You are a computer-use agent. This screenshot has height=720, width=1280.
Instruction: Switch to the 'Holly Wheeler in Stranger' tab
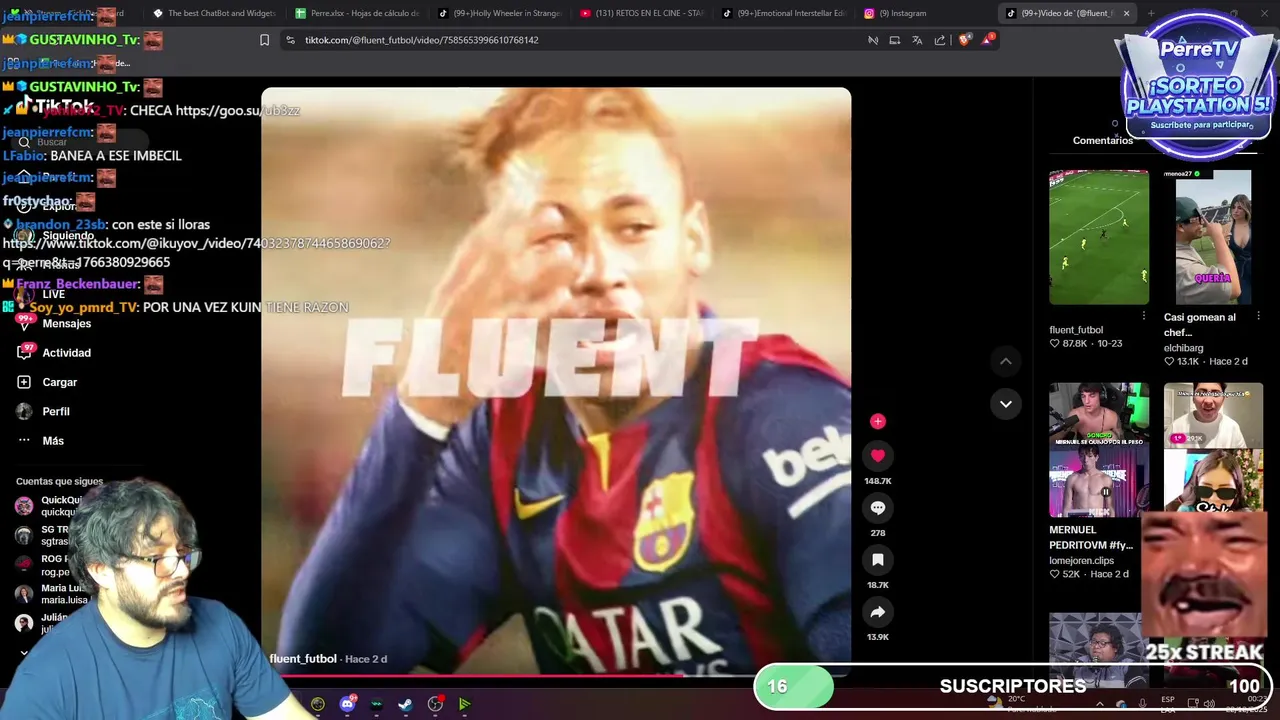tap(501, 13)
